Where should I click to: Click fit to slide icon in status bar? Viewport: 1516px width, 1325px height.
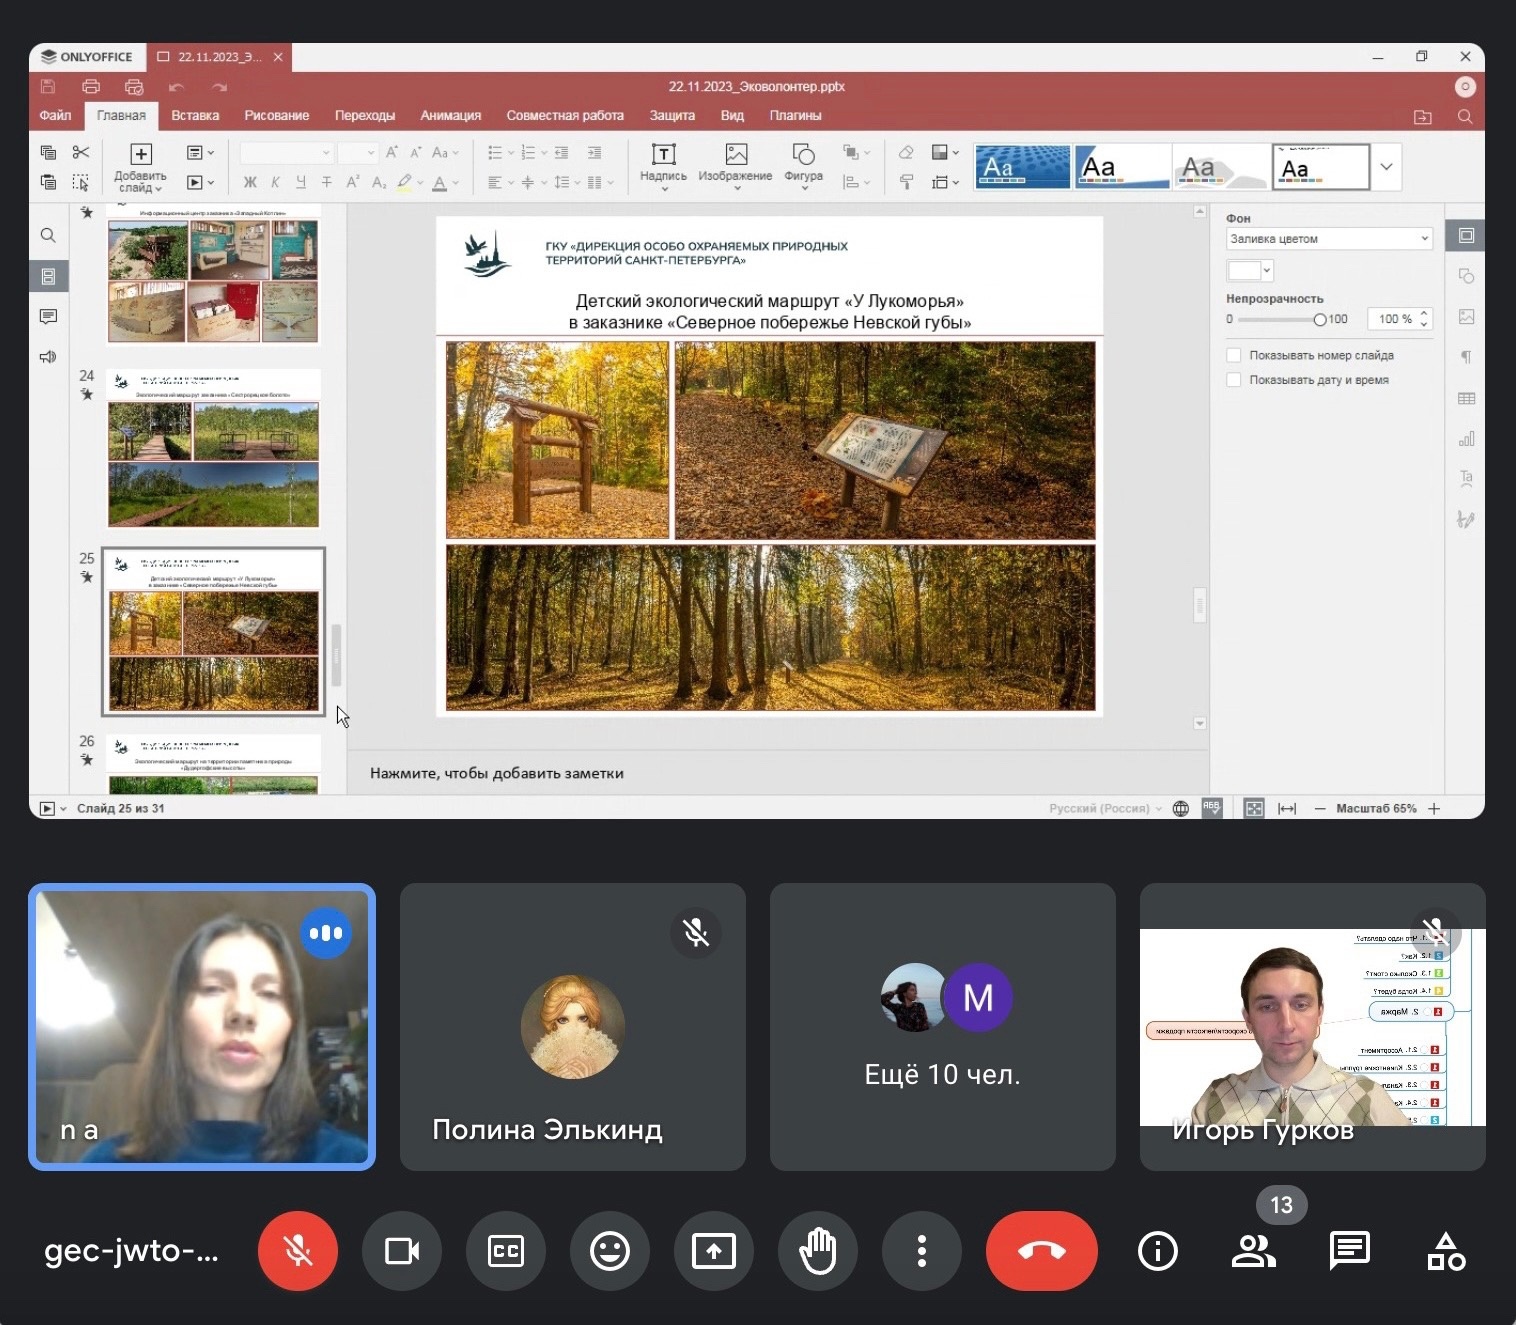click(1254, 808)
